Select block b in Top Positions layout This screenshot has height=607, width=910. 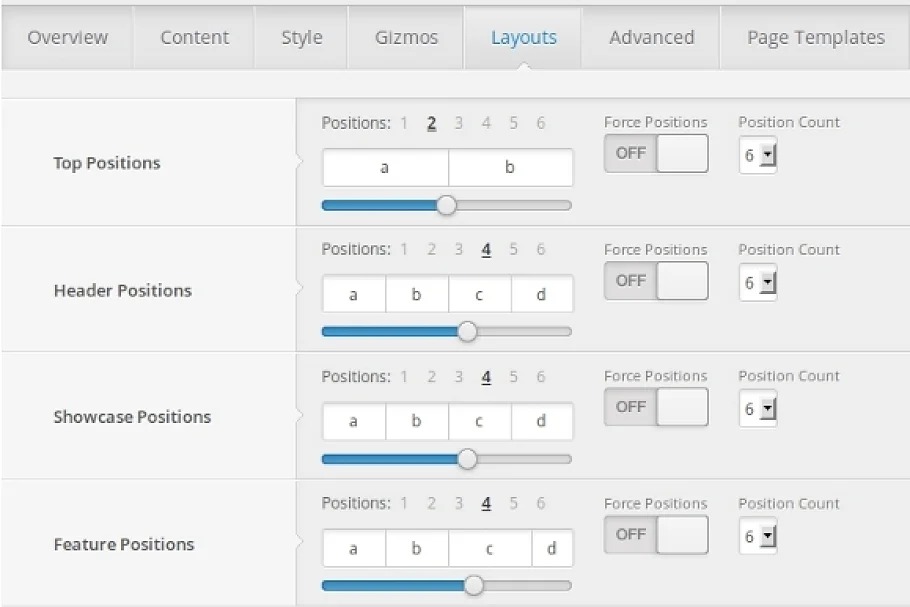tap(510, 168)
